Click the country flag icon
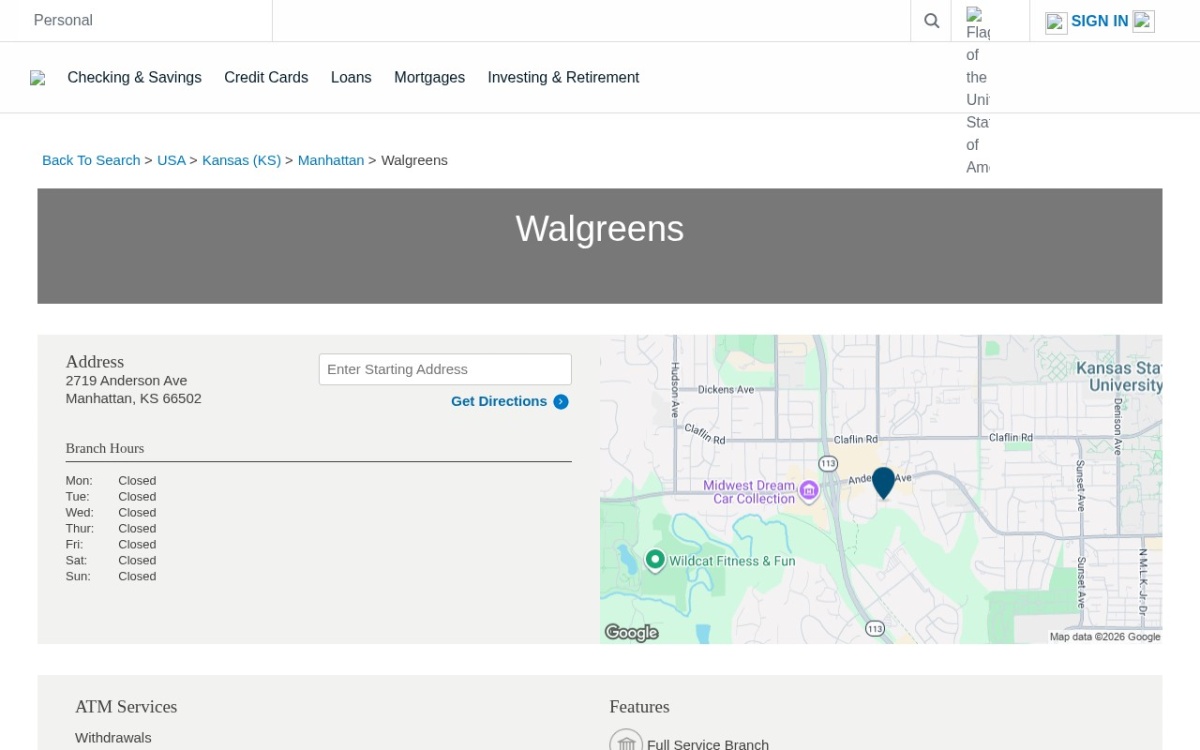 [x=978, y=90]
